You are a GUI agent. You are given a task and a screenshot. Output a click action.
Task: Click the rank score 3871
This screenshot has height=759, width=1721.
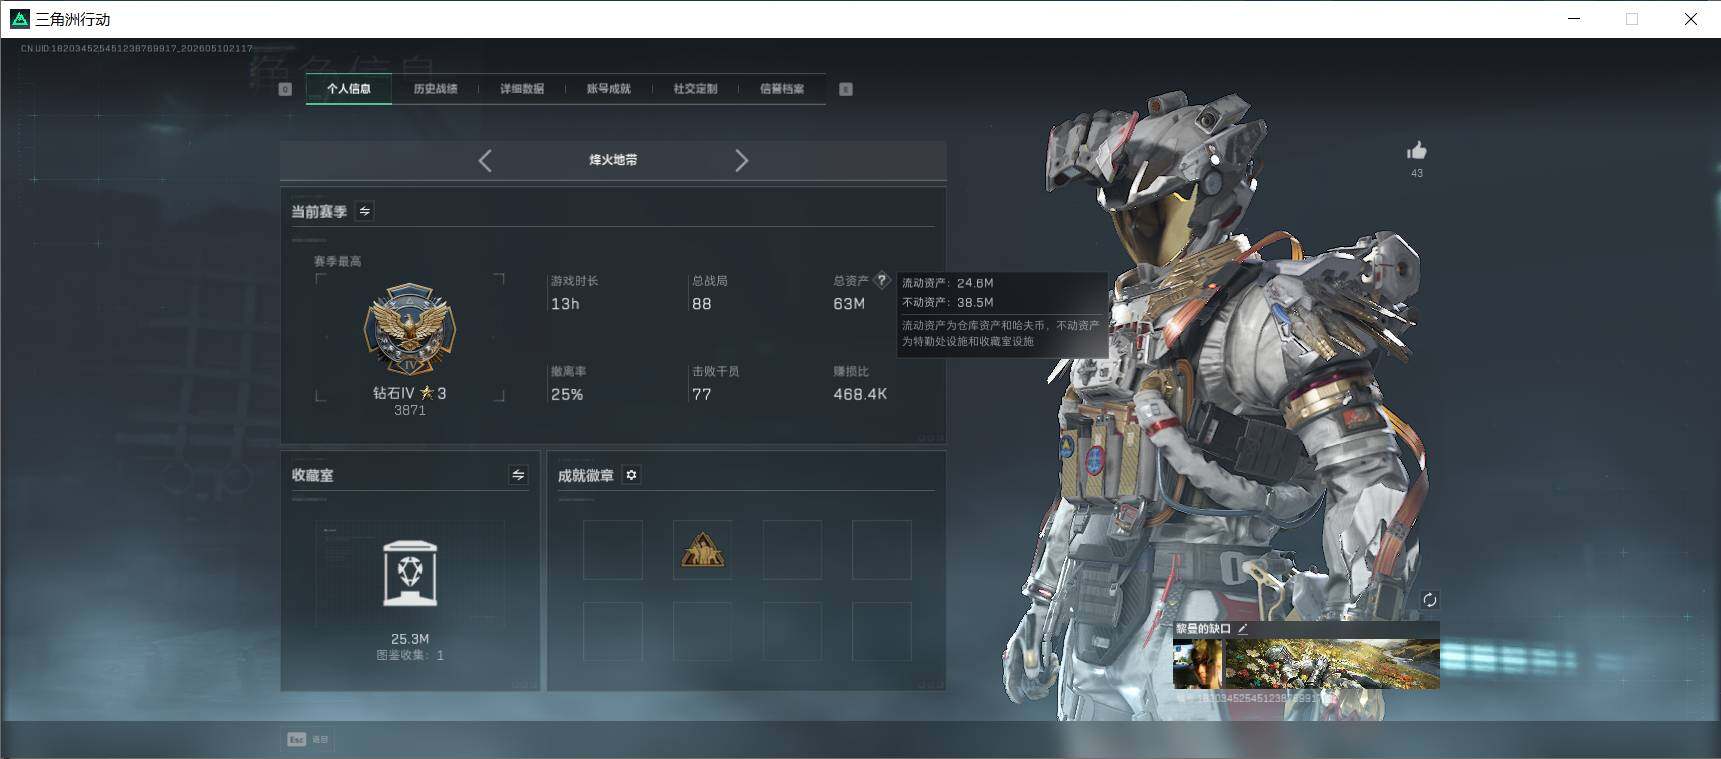(410, 410)
